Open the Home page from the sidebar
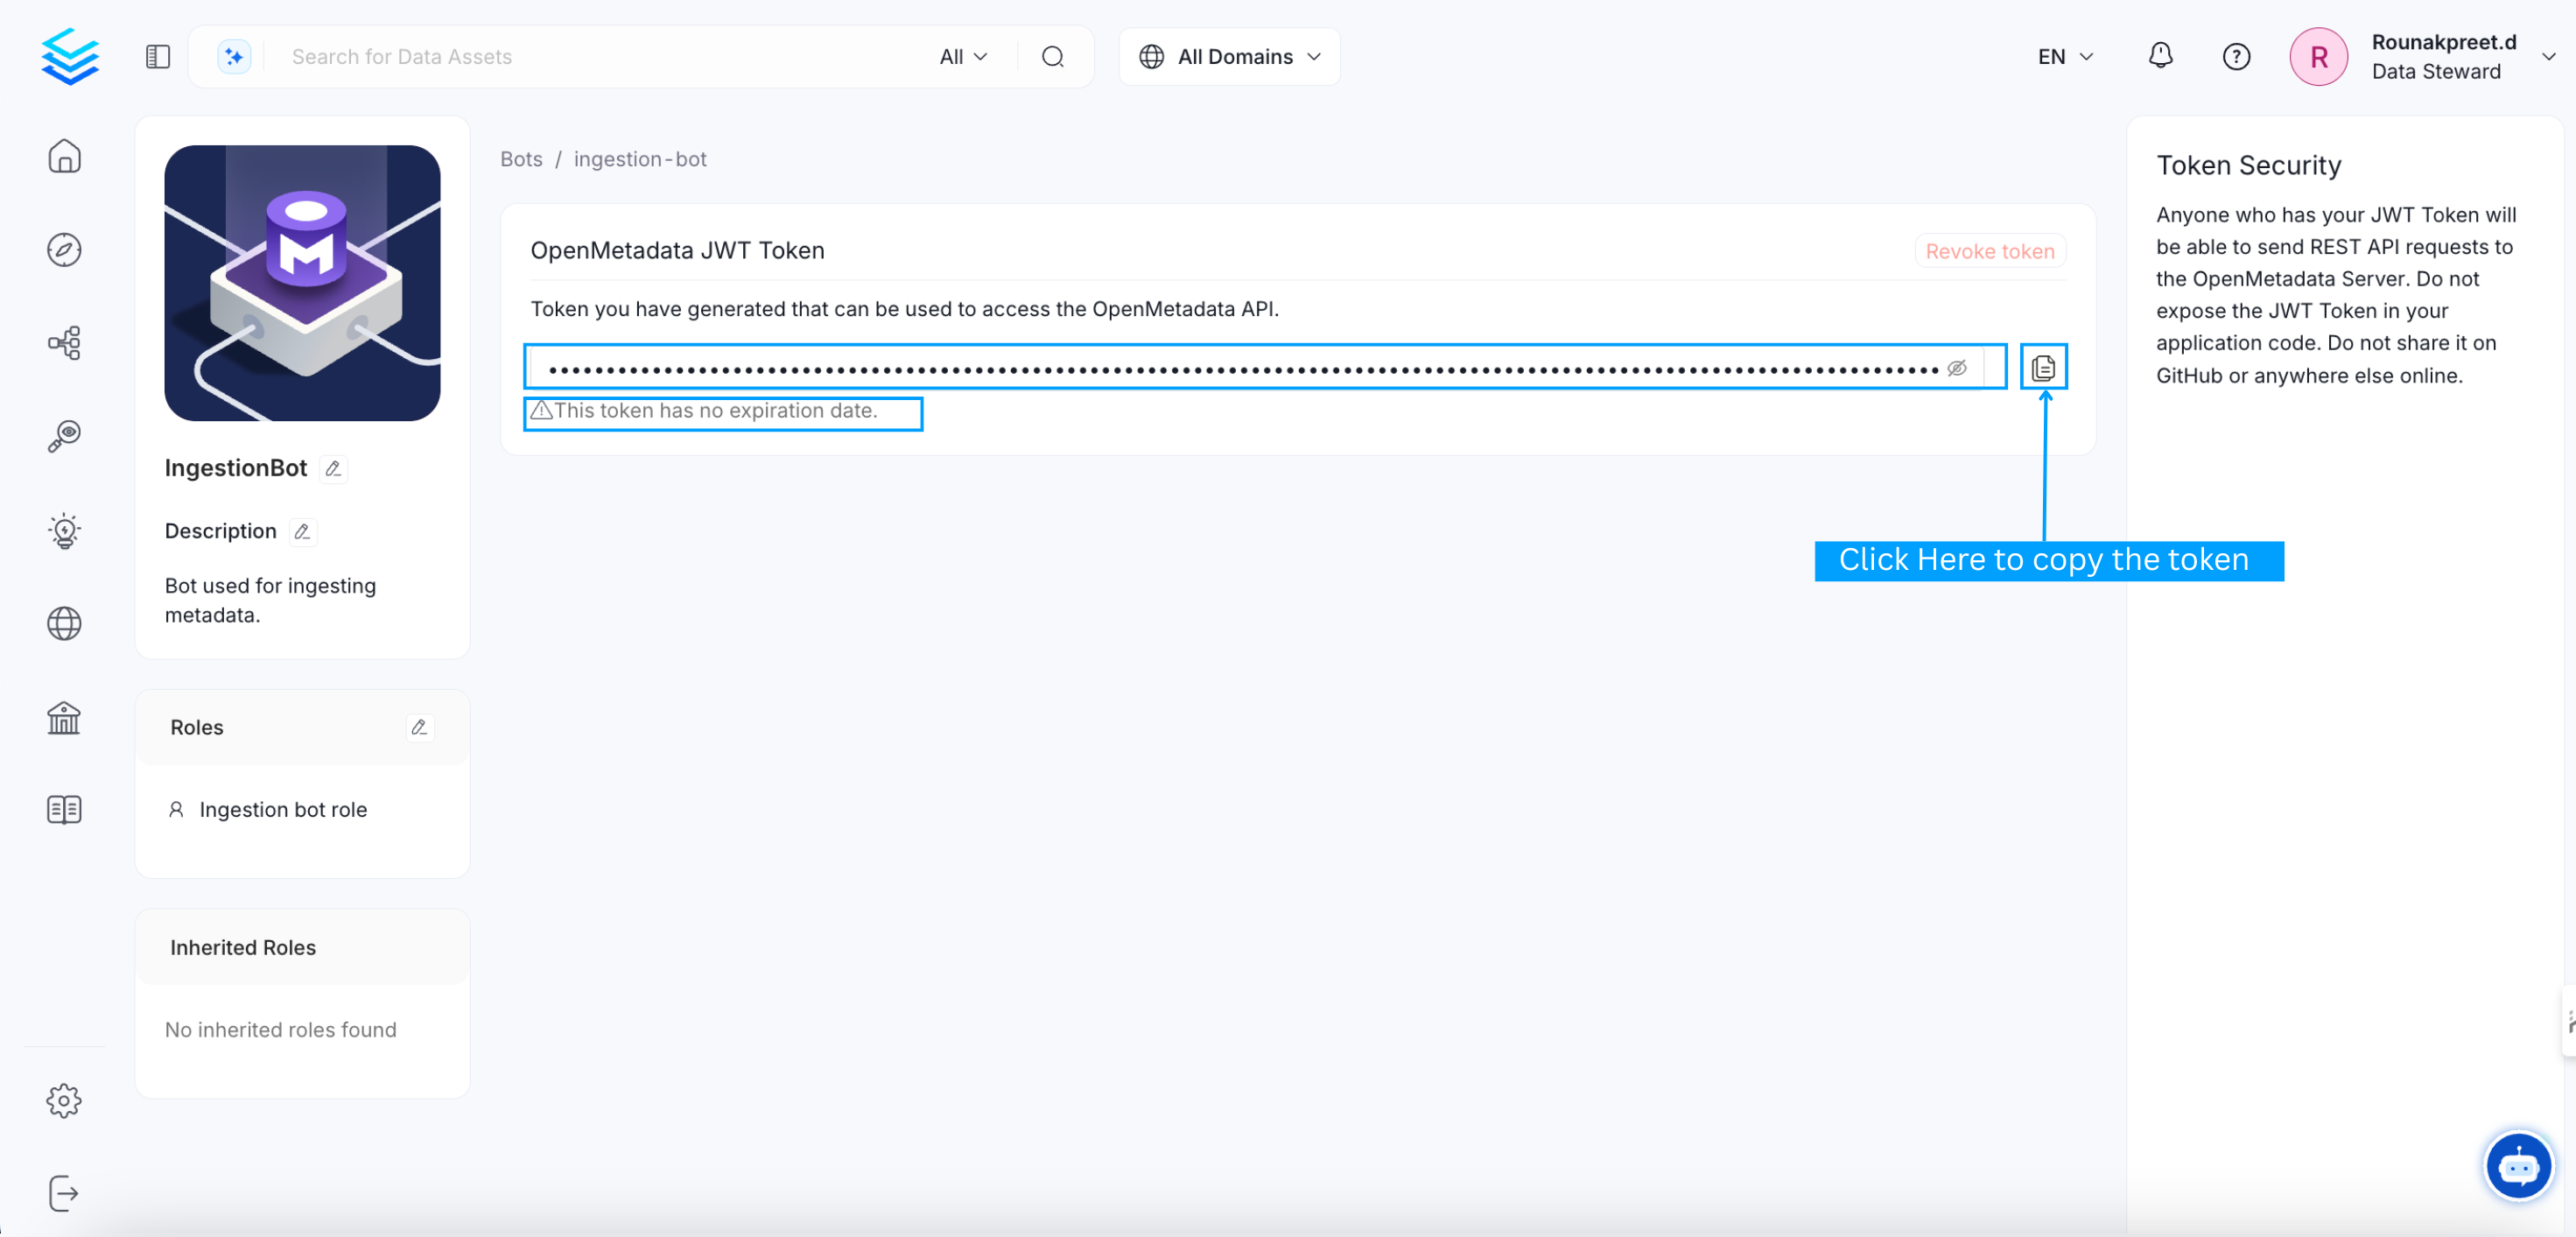 pyautogui.click(x=64, y=156)
